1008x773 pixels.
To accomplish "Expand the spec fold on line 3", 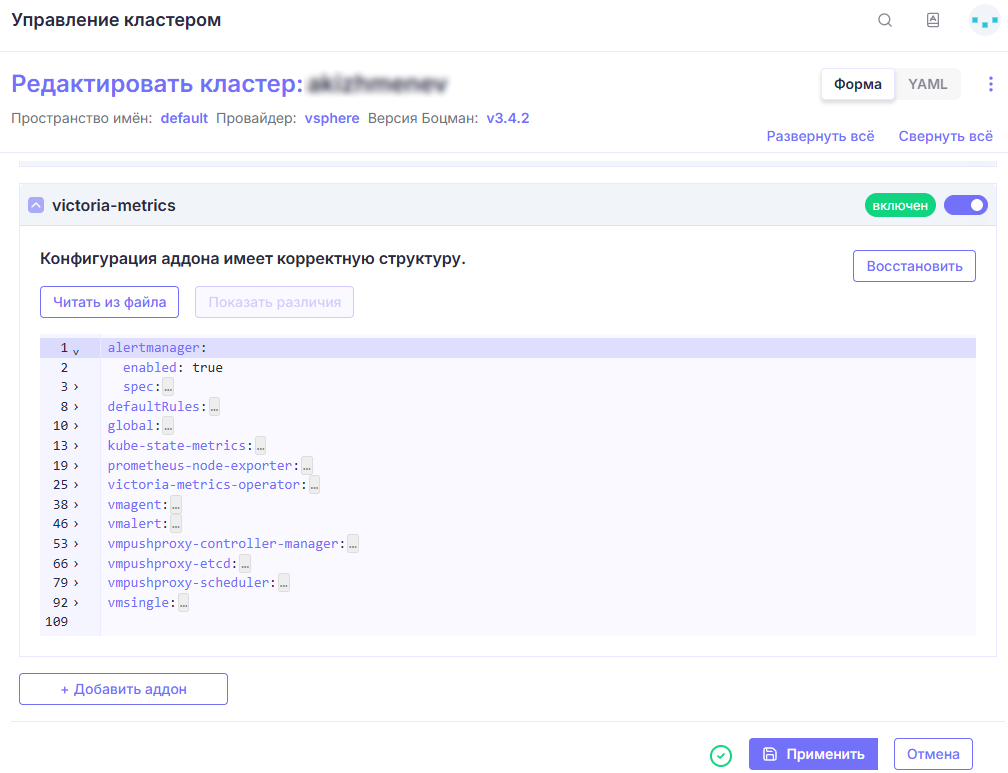I will (76, 387).
